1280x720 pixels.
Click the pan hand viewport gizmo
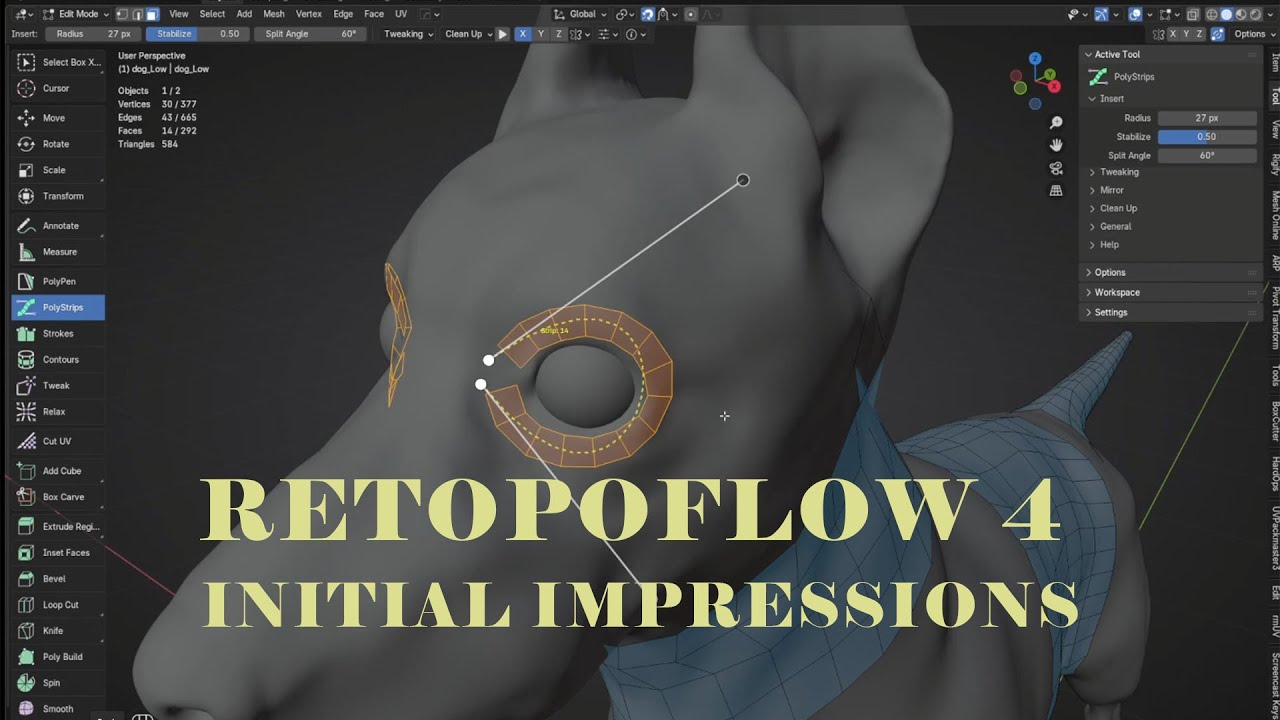click(1056, 145)
